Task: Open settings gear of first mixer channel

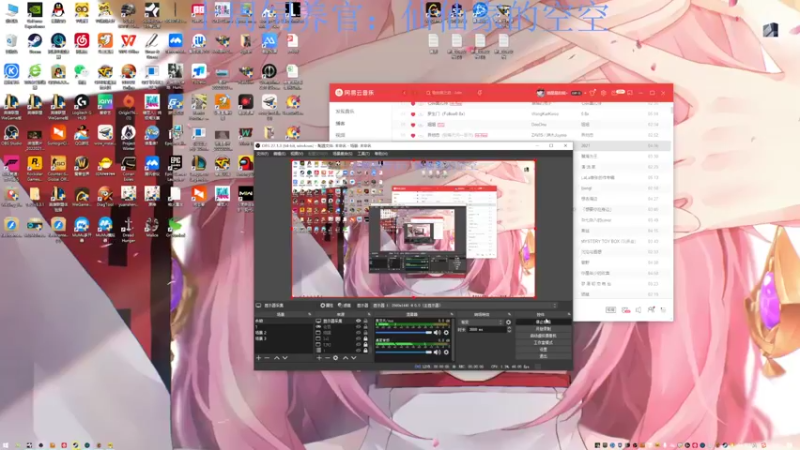Action: coord(446,333)
